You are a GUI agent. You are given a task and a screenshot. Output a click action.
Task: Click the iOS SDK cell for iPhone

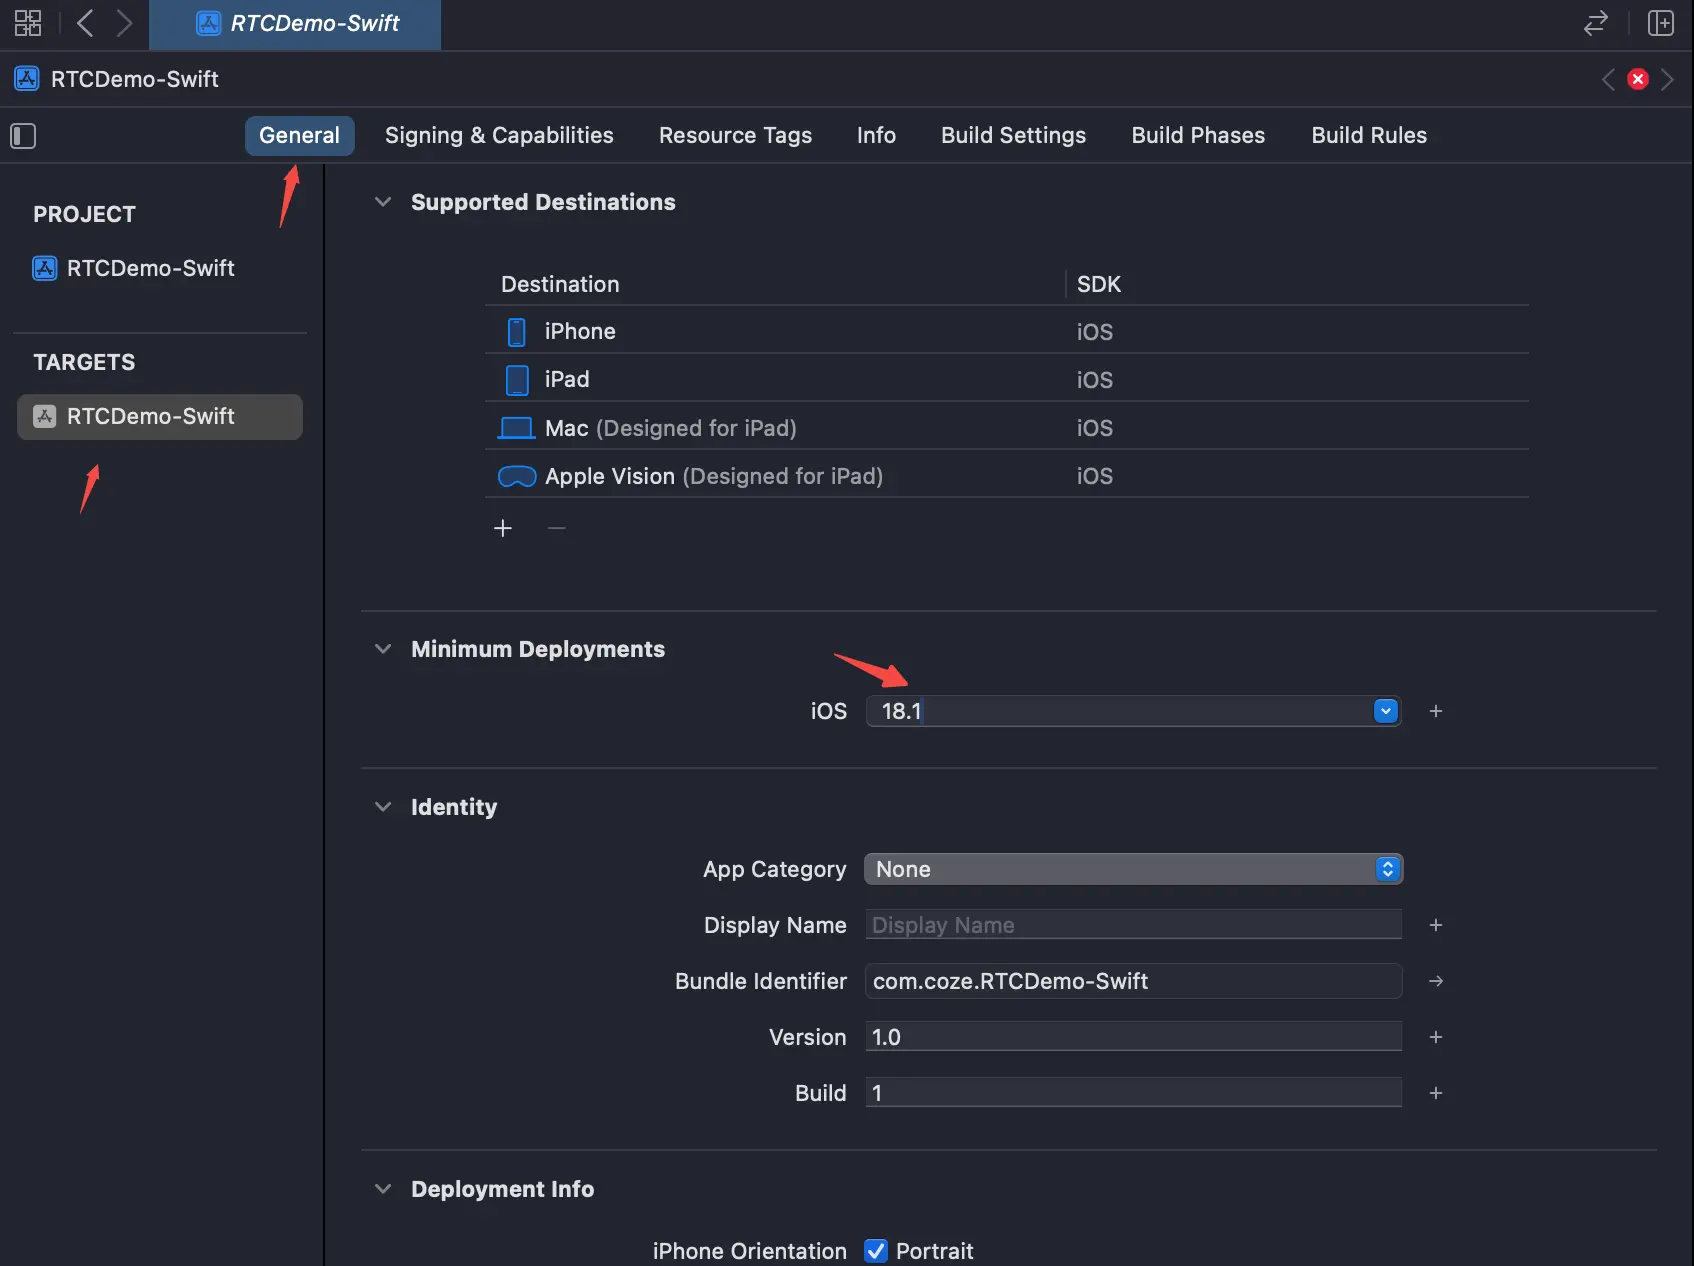(x=1095, y=332)
